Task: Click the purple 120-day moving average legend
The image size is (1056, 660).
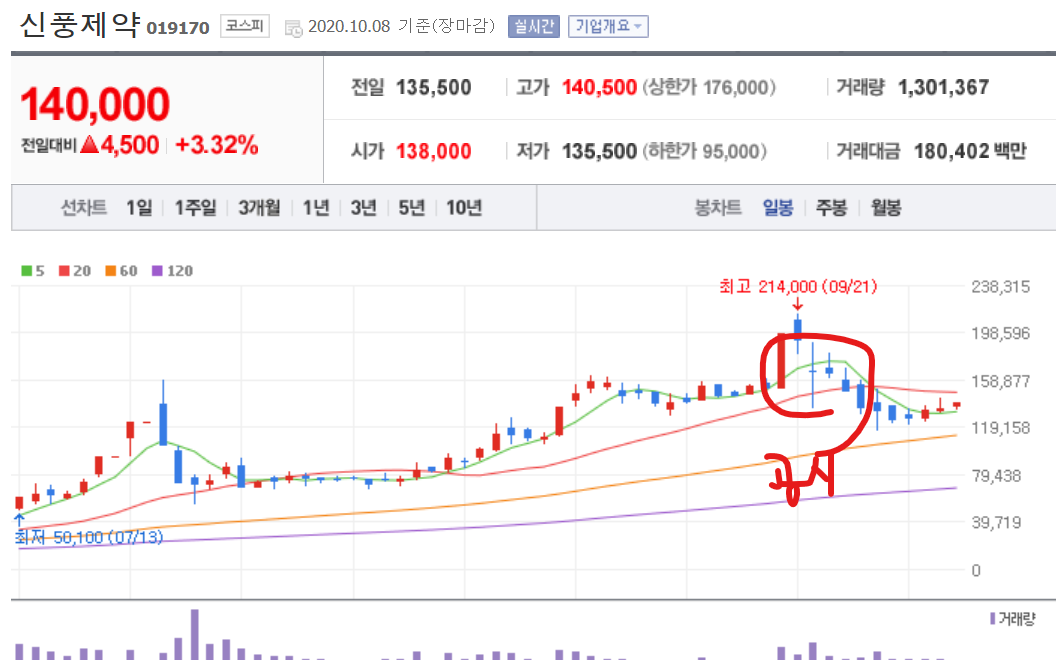Action: coord(172,271)
